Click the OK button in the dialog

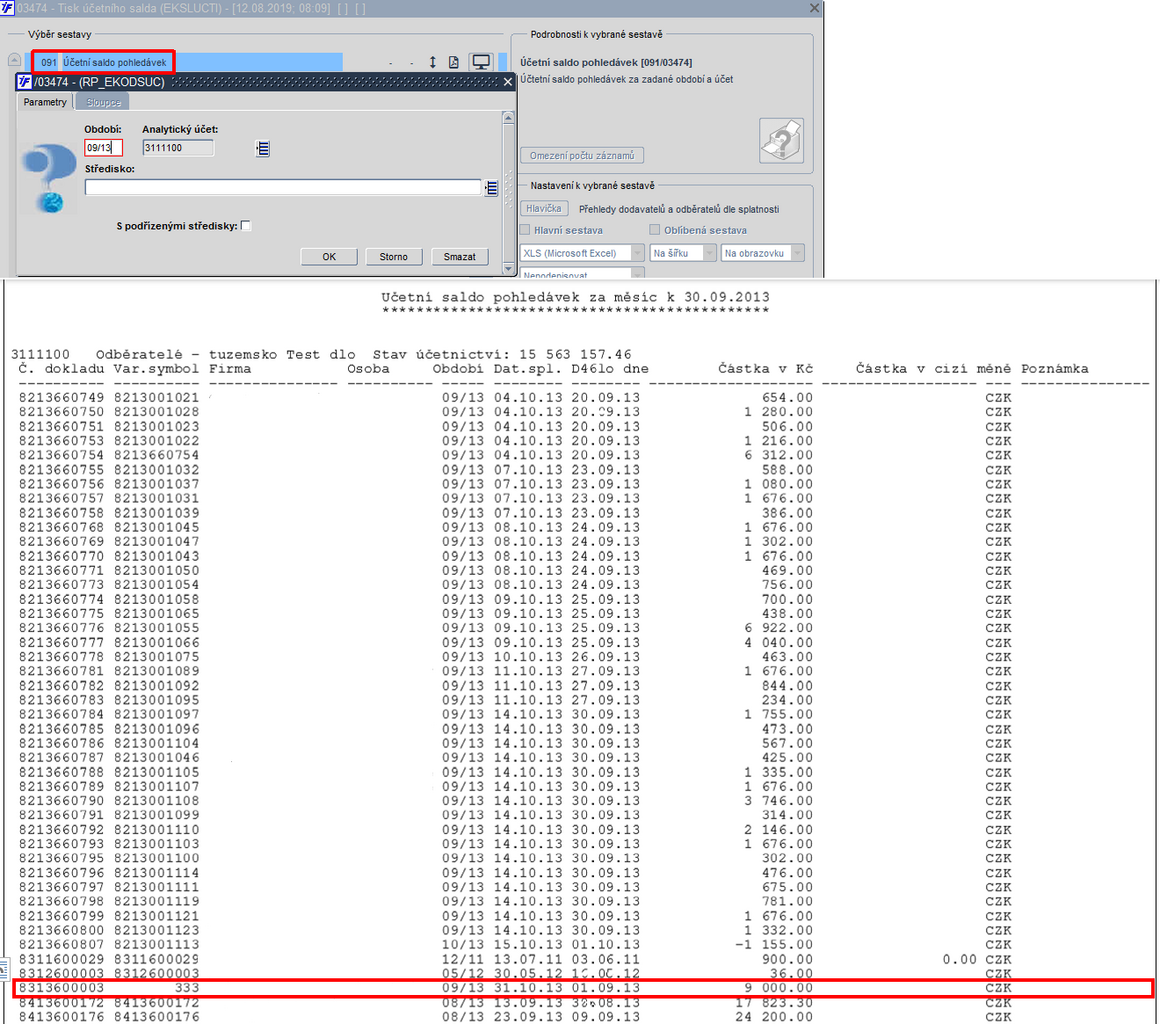329,257
